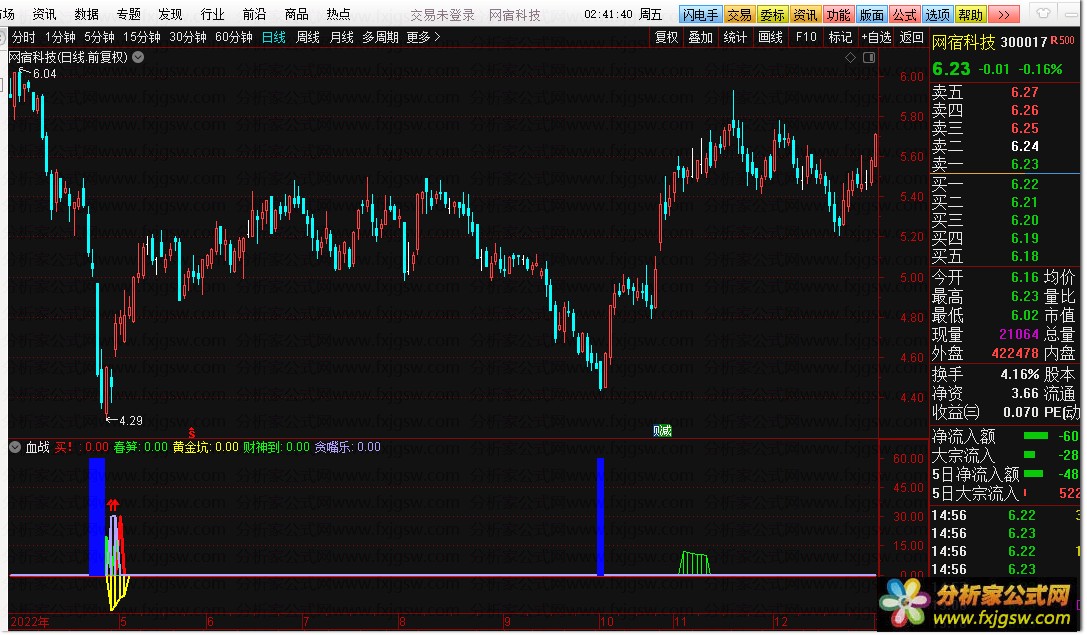Viewport: 1087px width, 635px height.
Task: Click stock name 网宿科技 in quote panel
Action: tap(964, 43)
